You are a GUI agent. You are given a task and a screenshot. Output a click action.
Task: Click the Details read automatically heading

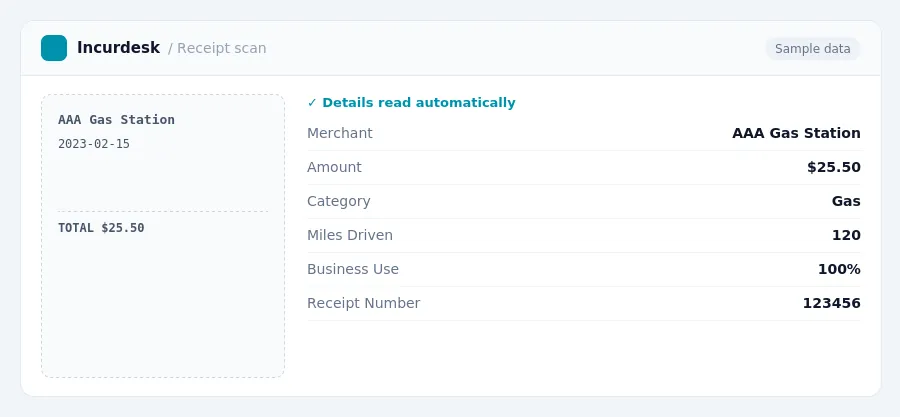pyautogui.click(x=418, y=103)
